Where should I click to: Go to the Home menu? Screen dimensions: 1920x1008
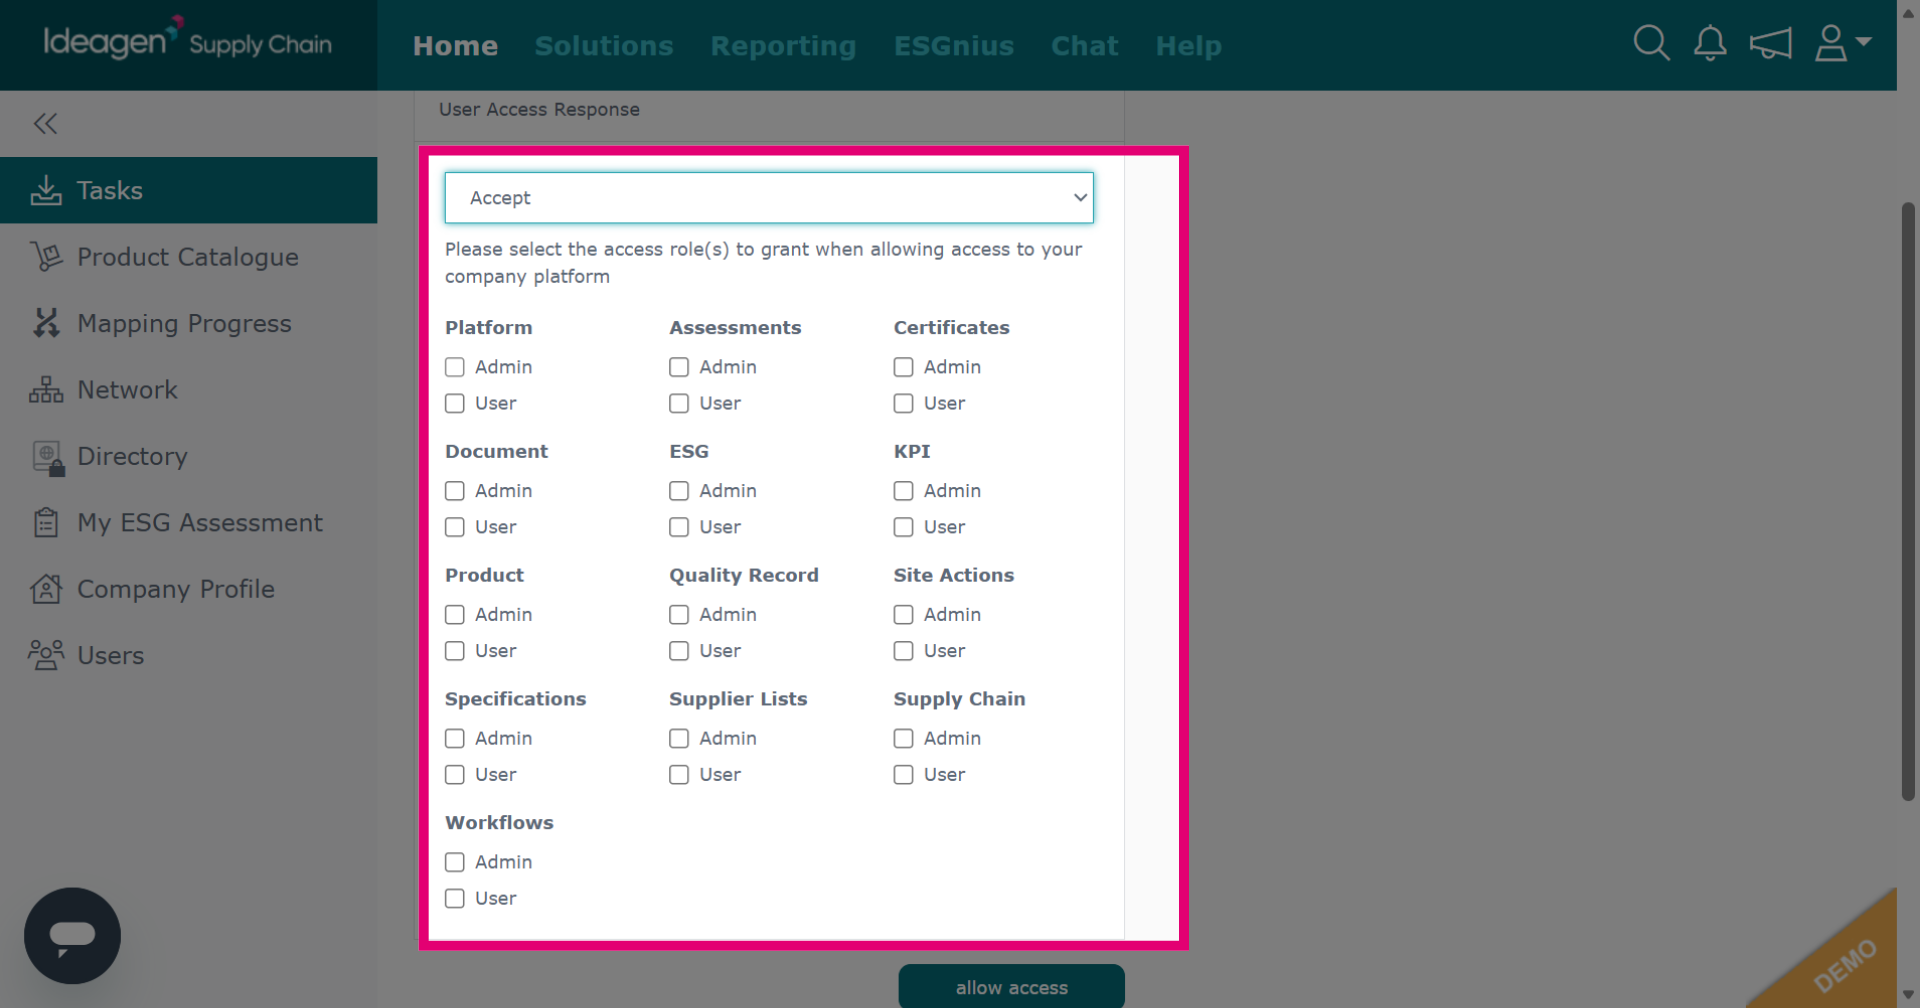(455, 46)
